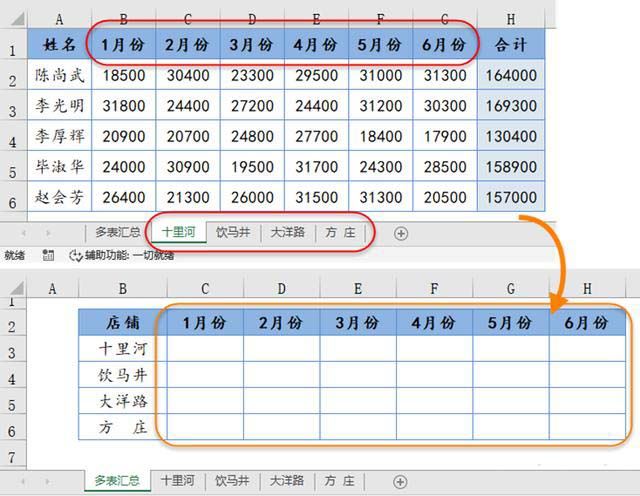
Task: Select row header for the 陈尚武 row
Action: (x=13, y=75)
